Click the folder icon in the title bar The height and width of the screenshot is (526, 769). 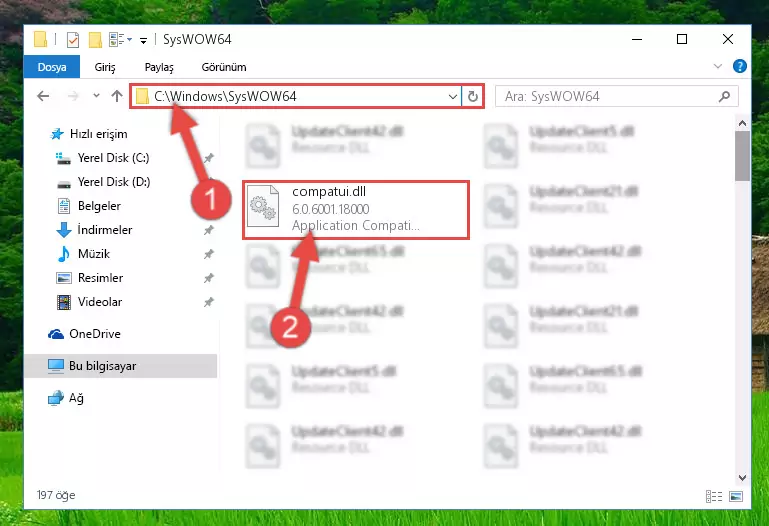click(x=41, y=39)
